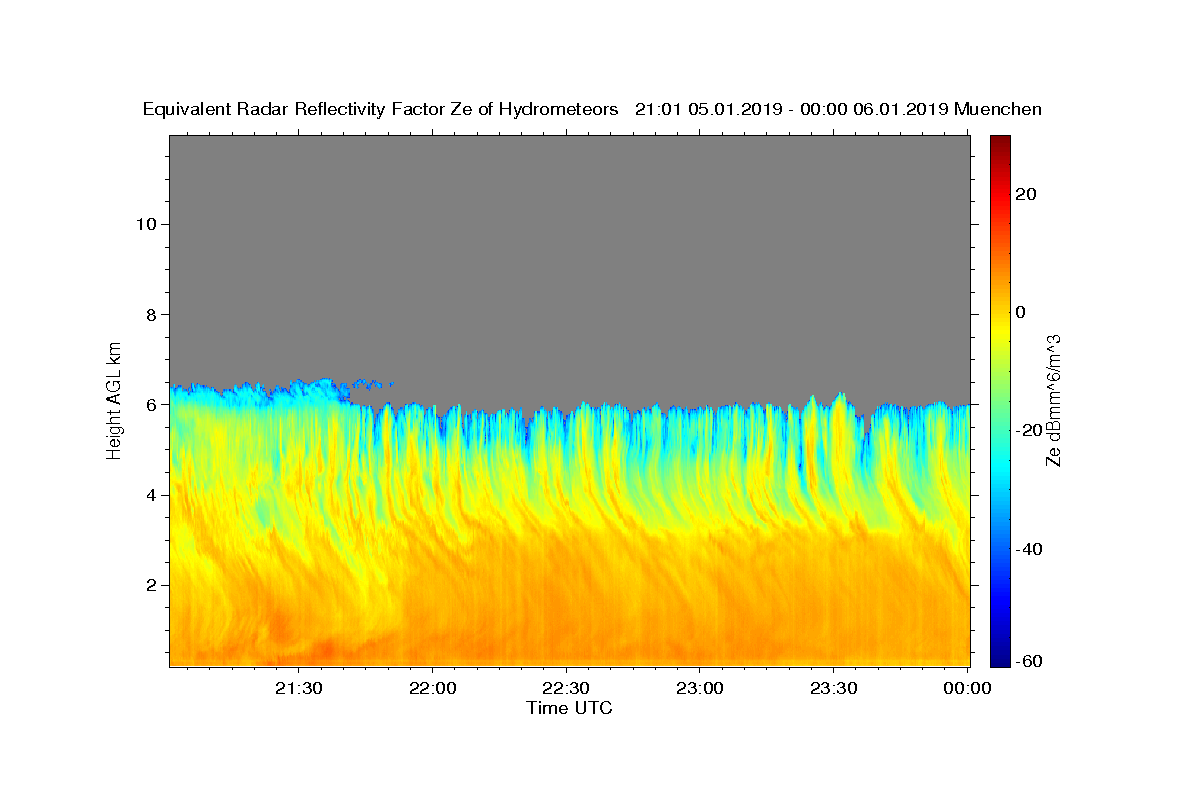Click the 00:00 time tick label
Image resolution: width=1200 pixels, height=800 pixels.
pos(967,688)
